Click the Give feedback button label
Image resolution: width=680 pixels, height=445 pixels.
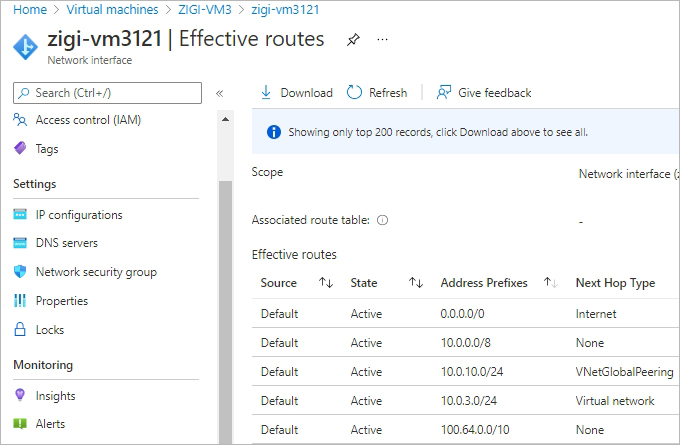point(494,93)
